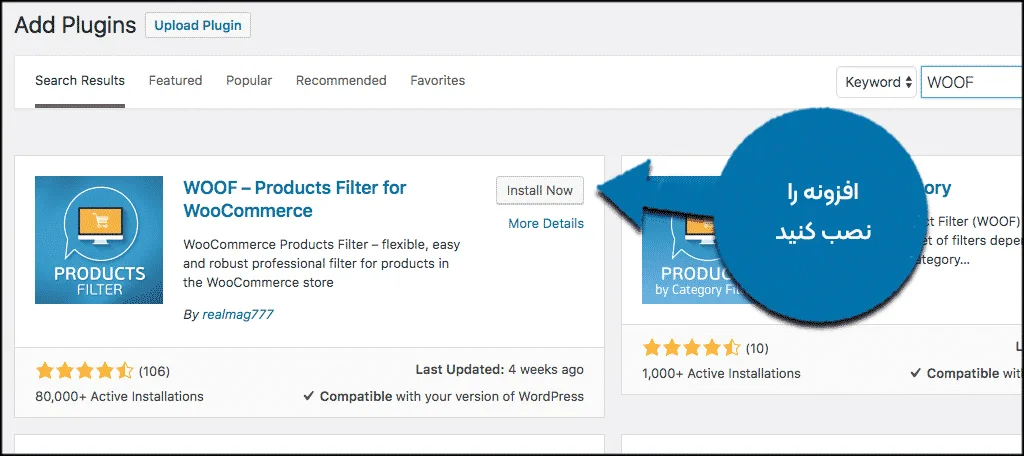This screenshot has width=1024, height=456.
Task: Install the WOOF Products Filter plugin now
Action: click(539, 191)
